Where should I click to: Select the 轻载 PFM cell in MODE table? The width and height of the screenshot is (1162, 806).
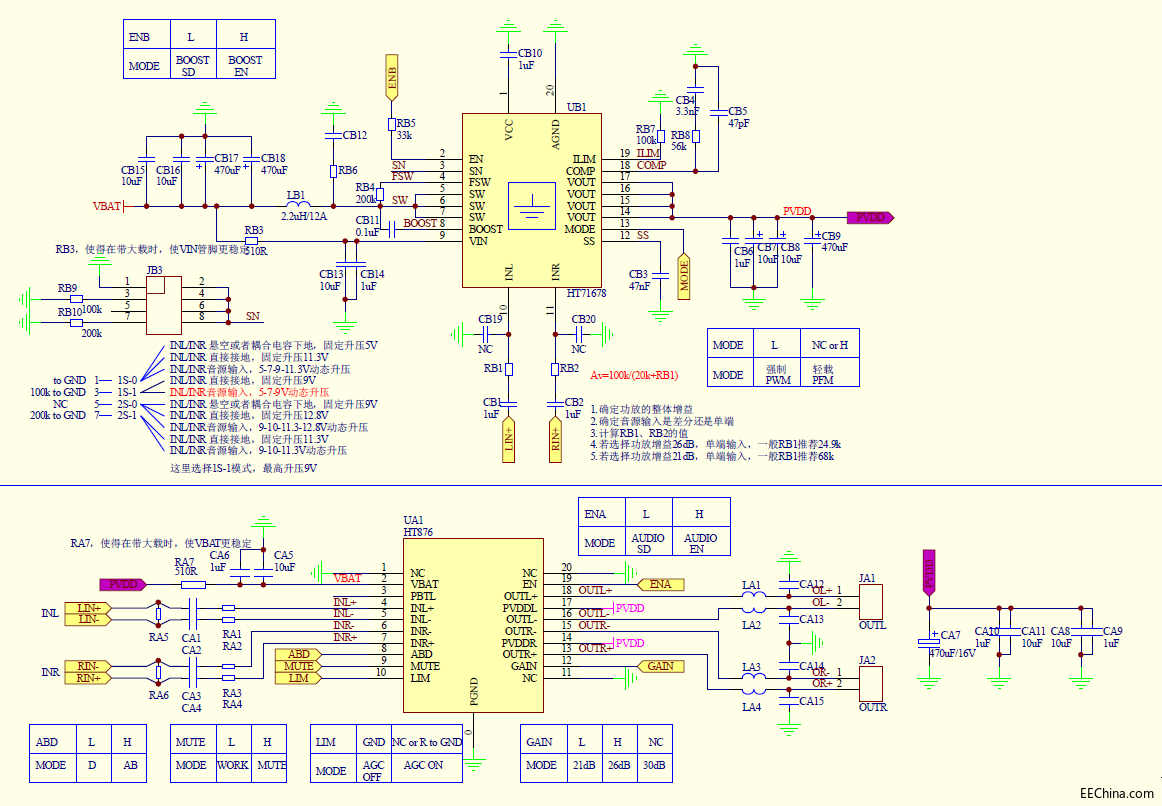tap(830, 374)
